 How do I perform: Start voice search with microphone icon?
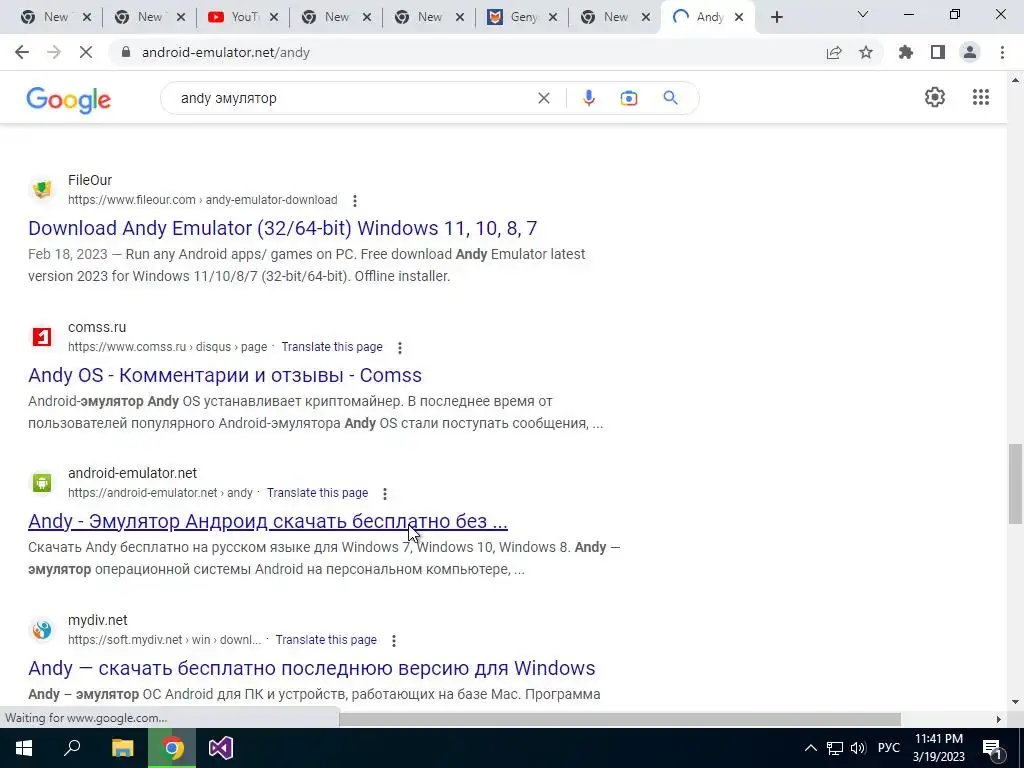point(588,98)
